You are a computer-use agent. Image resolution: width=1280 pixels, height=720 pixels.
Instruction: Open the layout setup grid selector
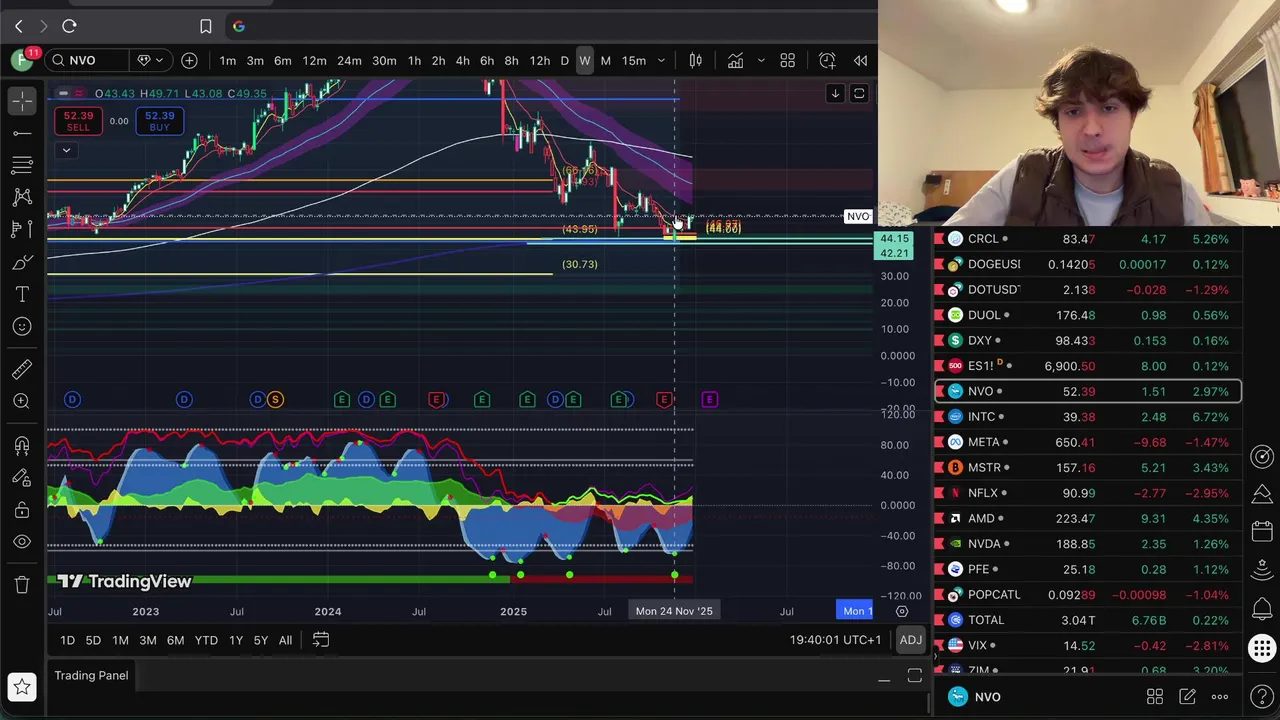[x=787, y=61]
